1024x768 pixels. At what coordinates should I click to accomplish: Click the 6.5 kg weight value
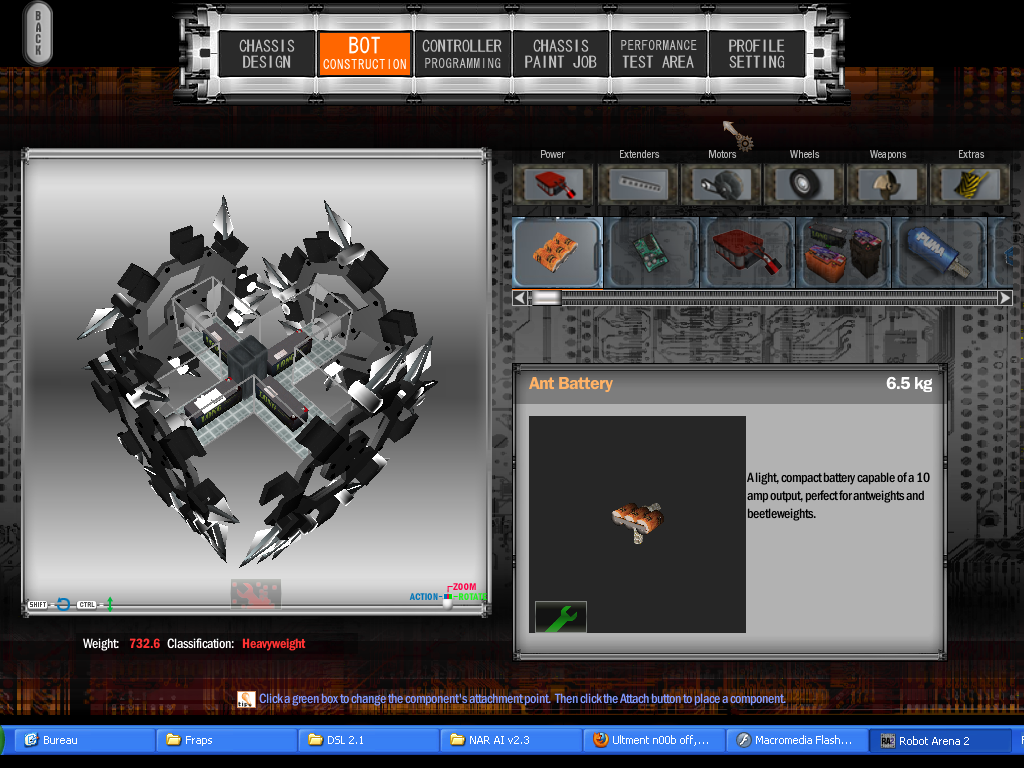click(908, 383)
